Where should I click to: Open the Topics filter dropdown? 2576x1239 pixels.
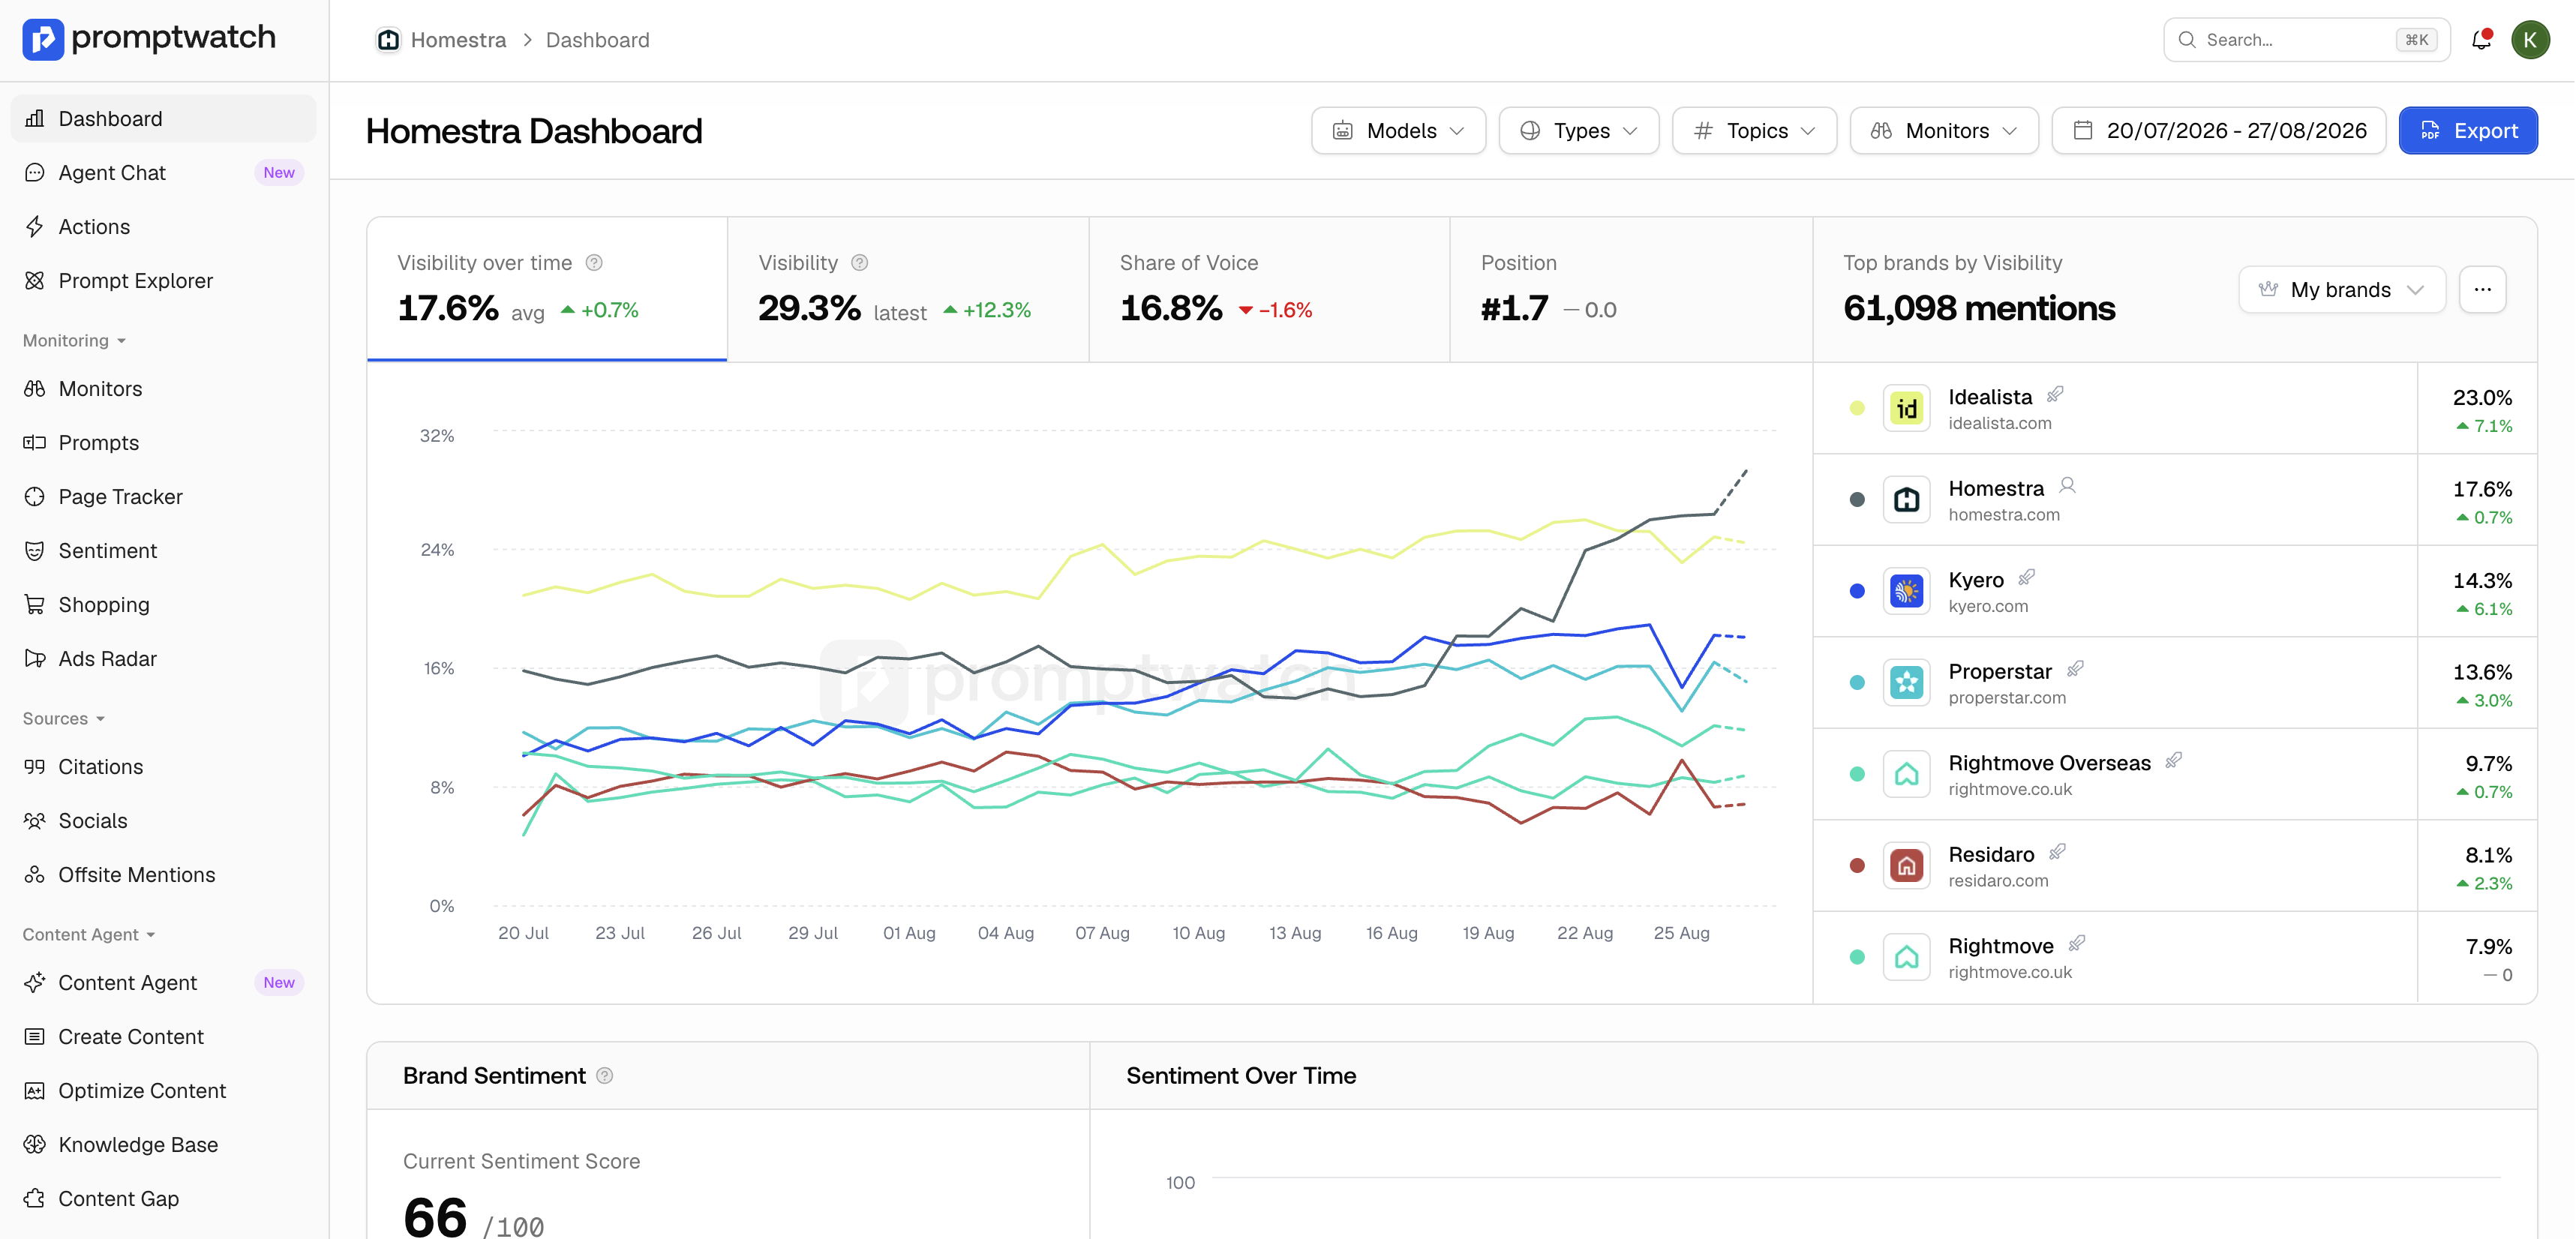[x=1754, y=131]
